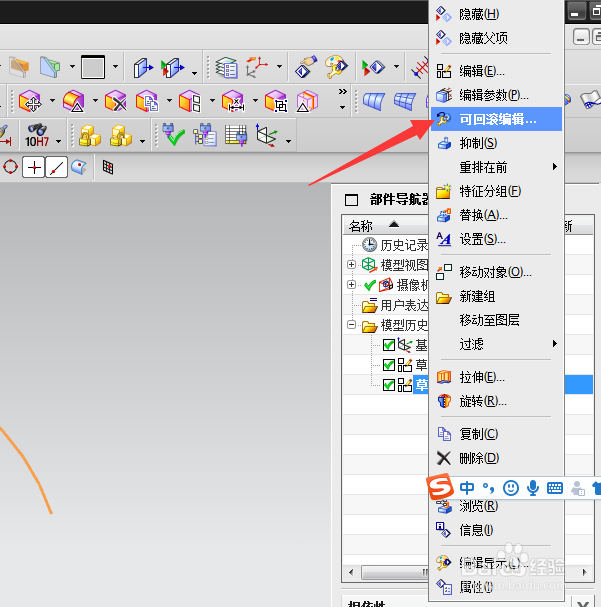Click the copy face cube icon
Screen dimensions: 601x607
(147, 101)
